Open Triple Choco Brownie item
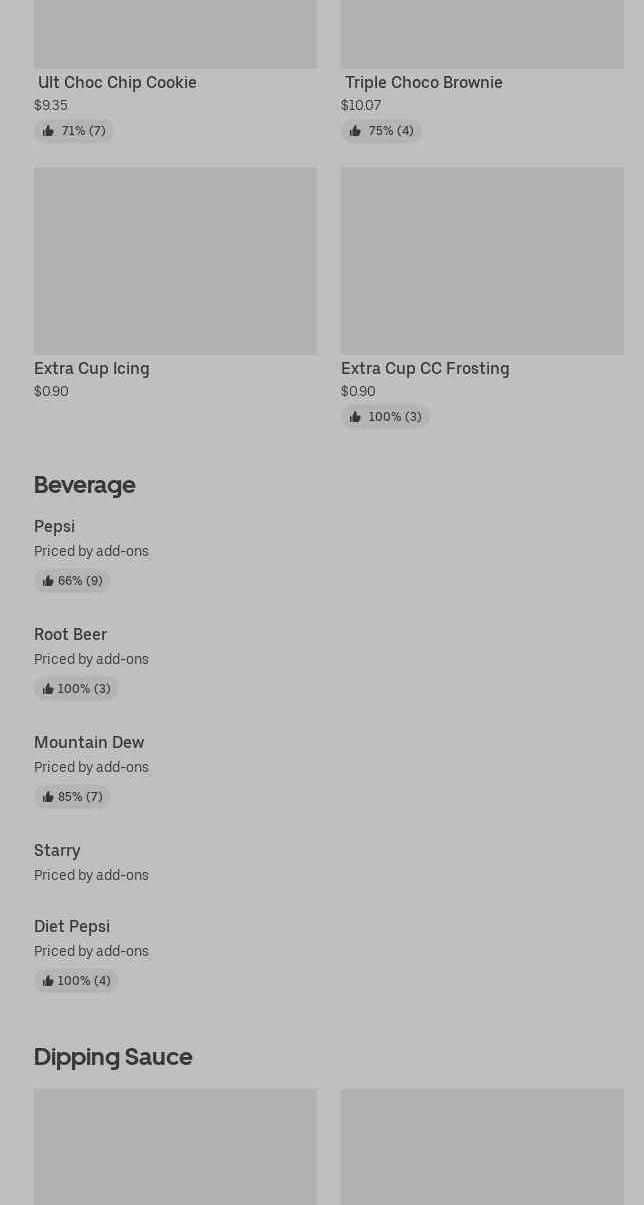The height and width of the screenshot is (1205, 644). [x=424, y=82]
